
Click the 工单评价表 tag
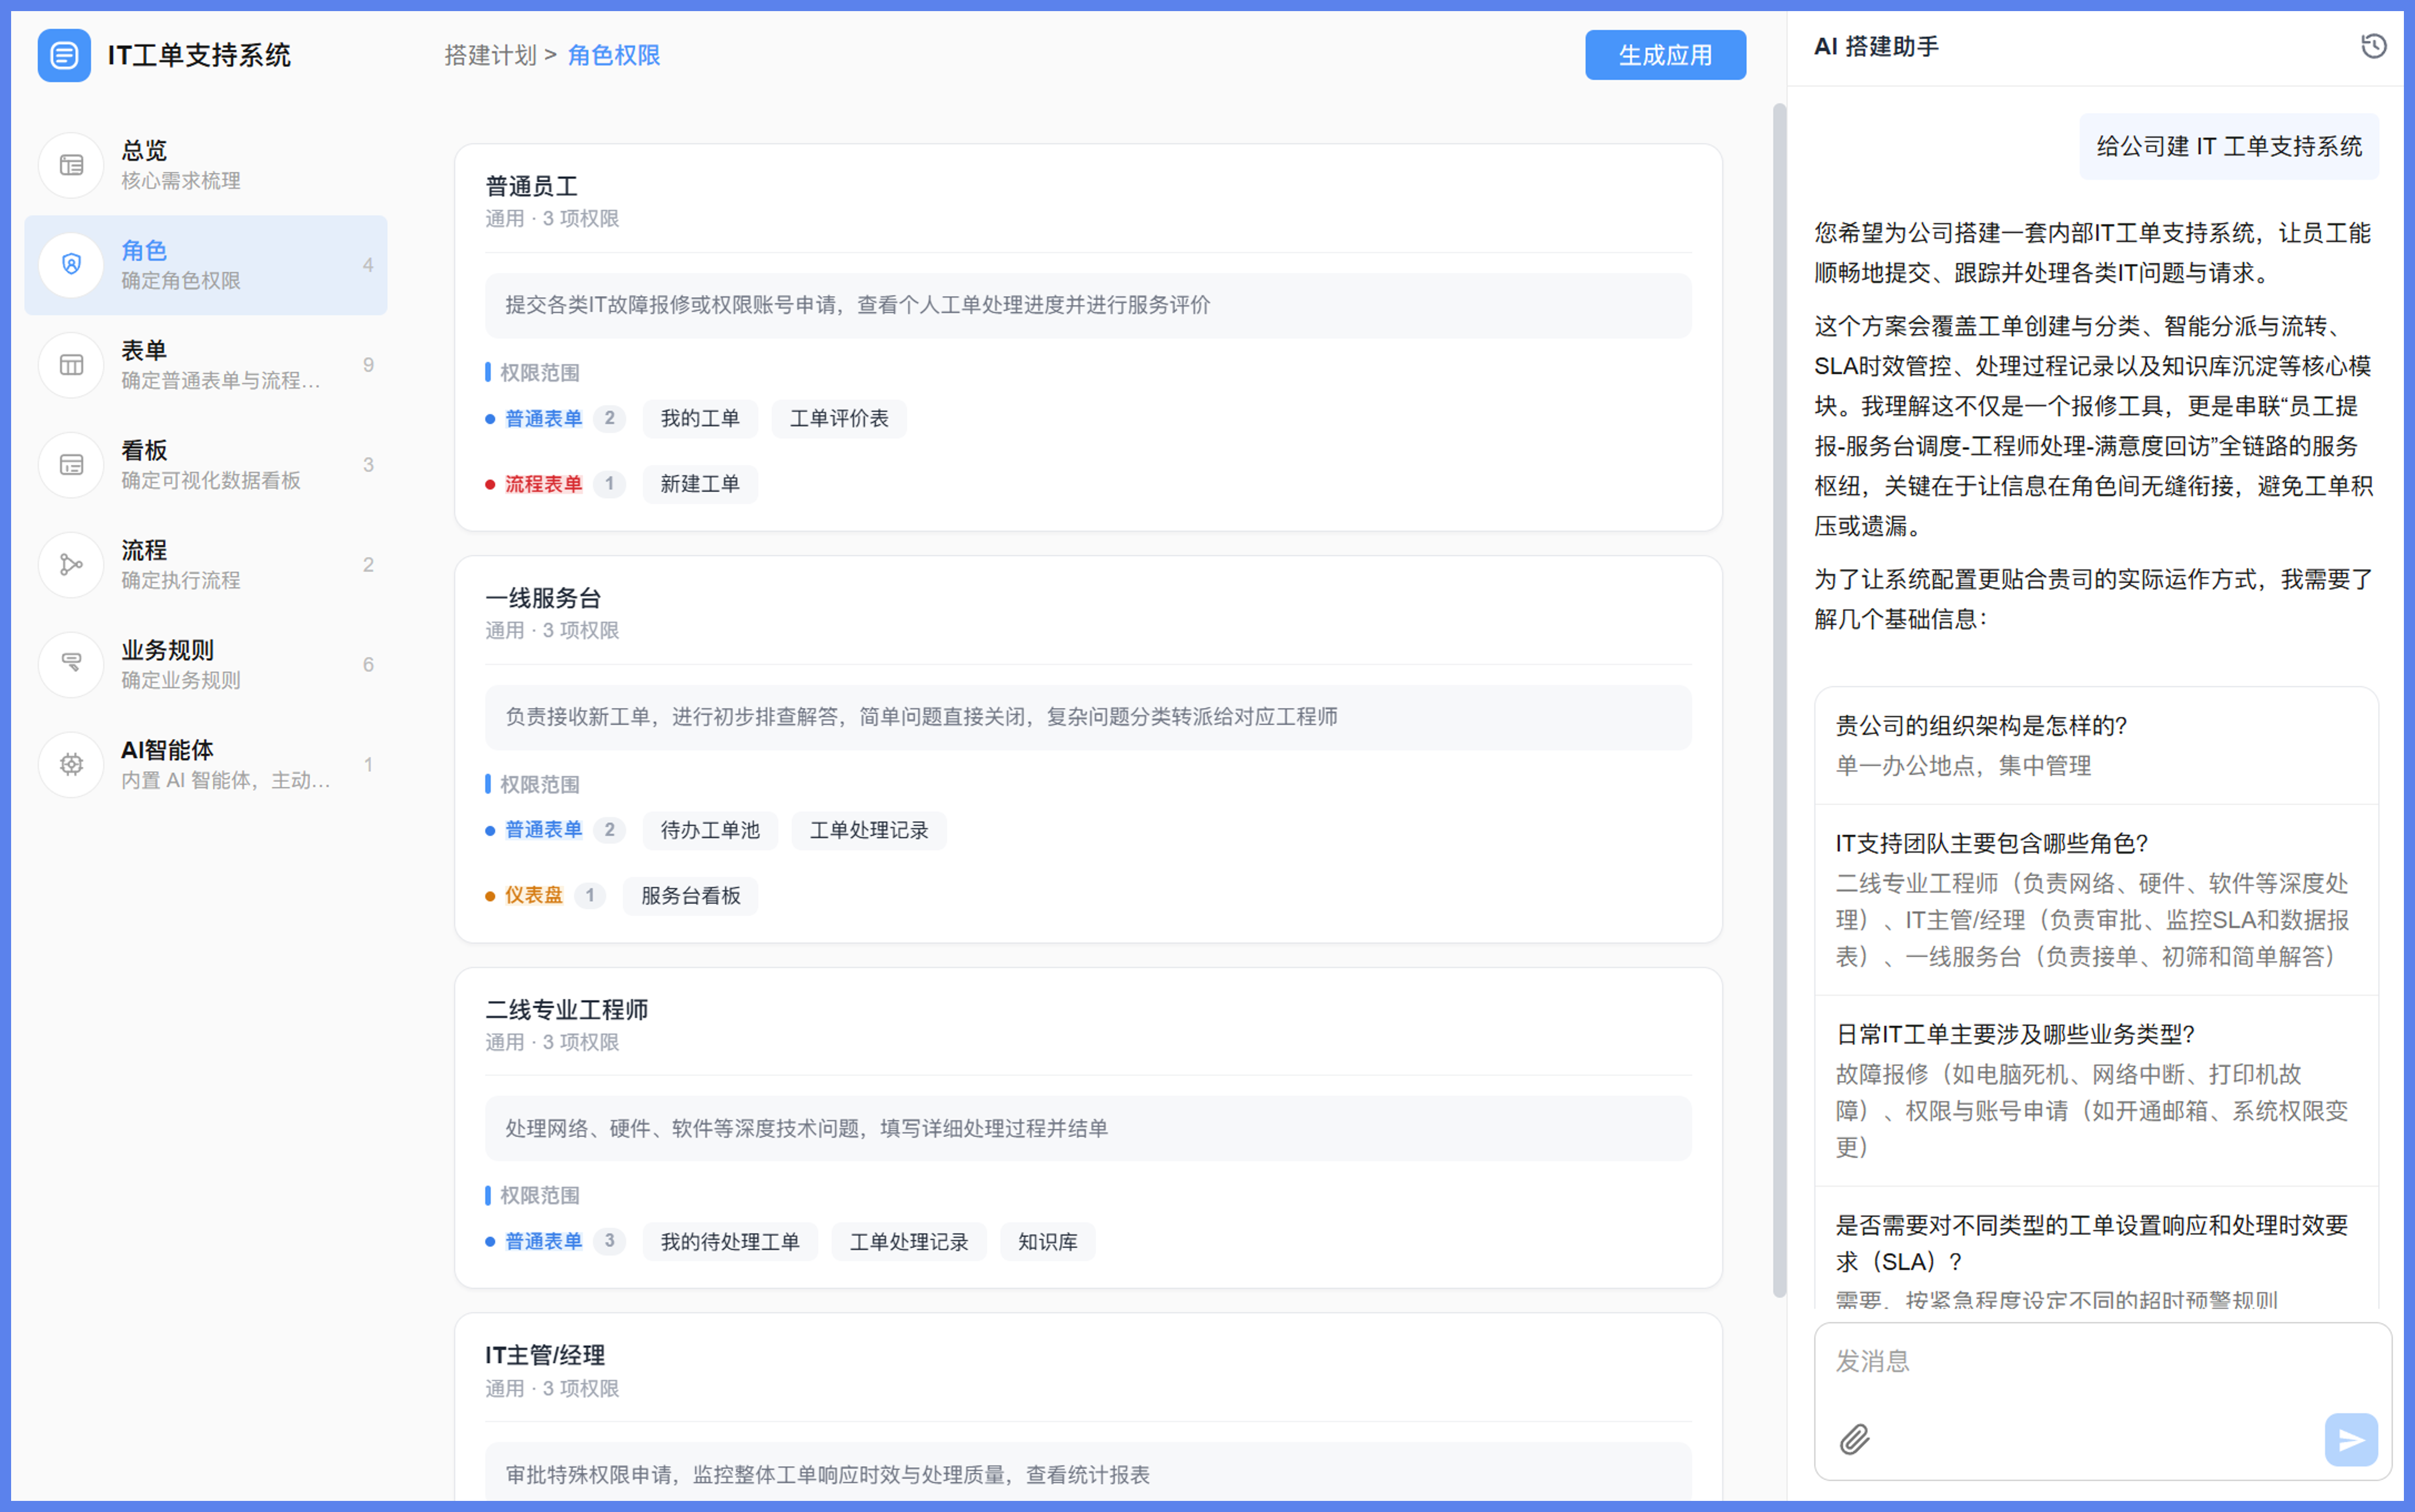[839, 418]
